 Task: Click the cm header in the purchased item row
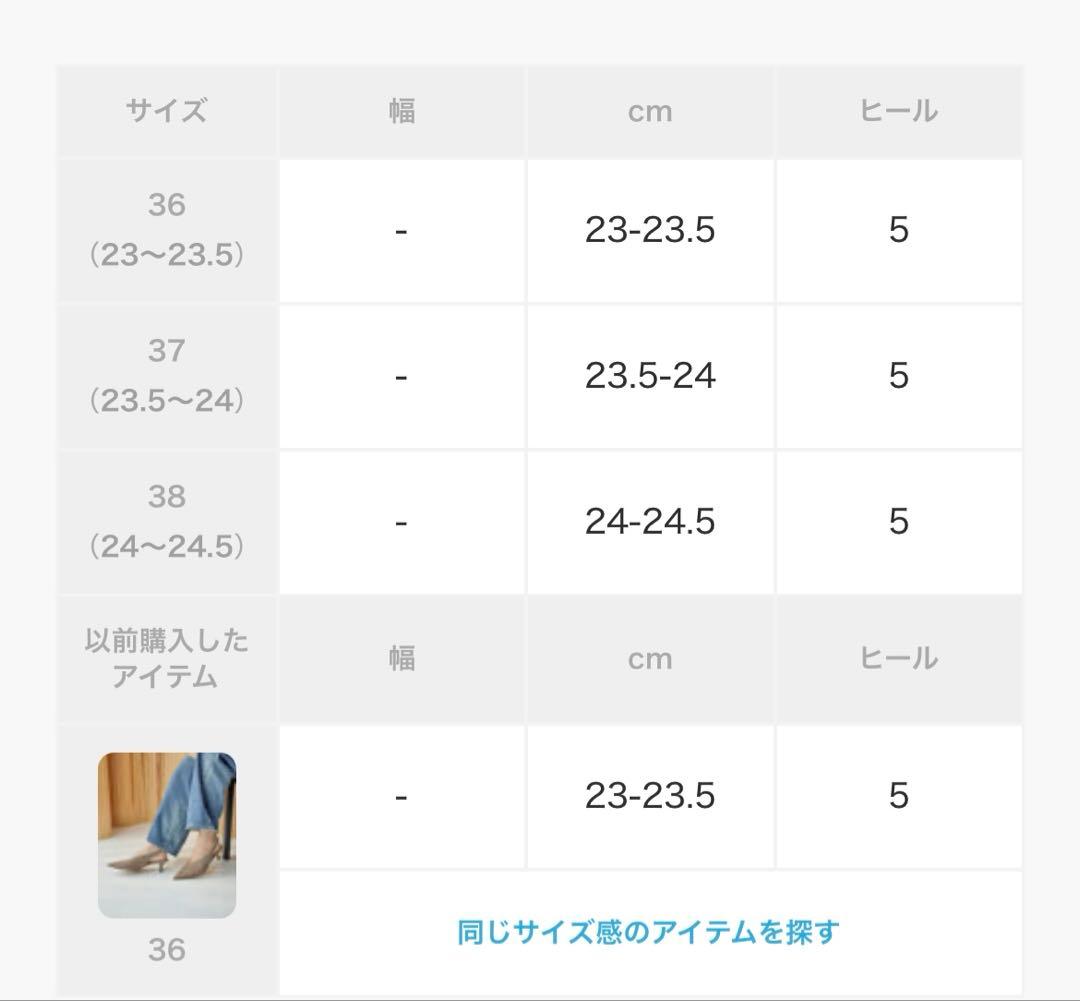[x=650, y=658]
